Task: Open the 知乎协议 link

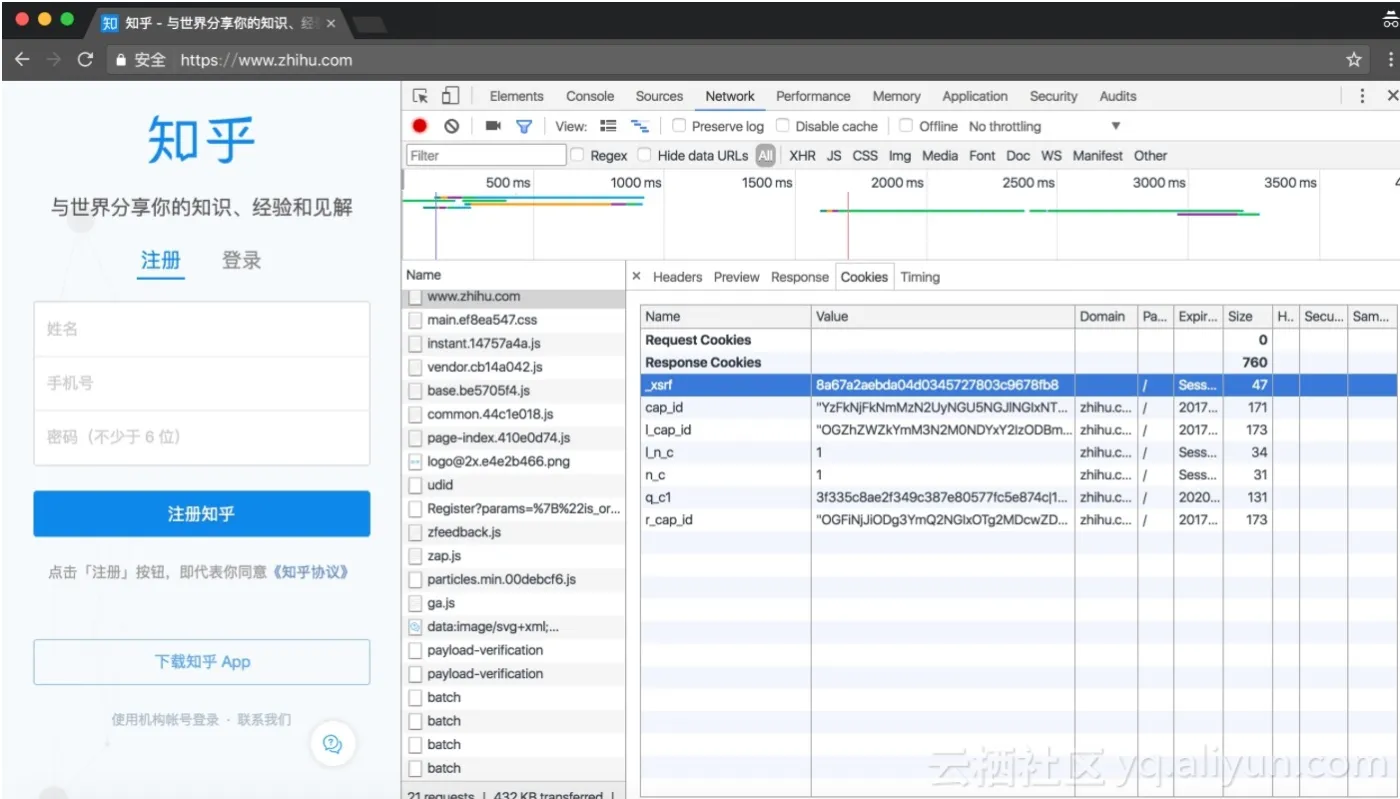Action: [310, 572]
